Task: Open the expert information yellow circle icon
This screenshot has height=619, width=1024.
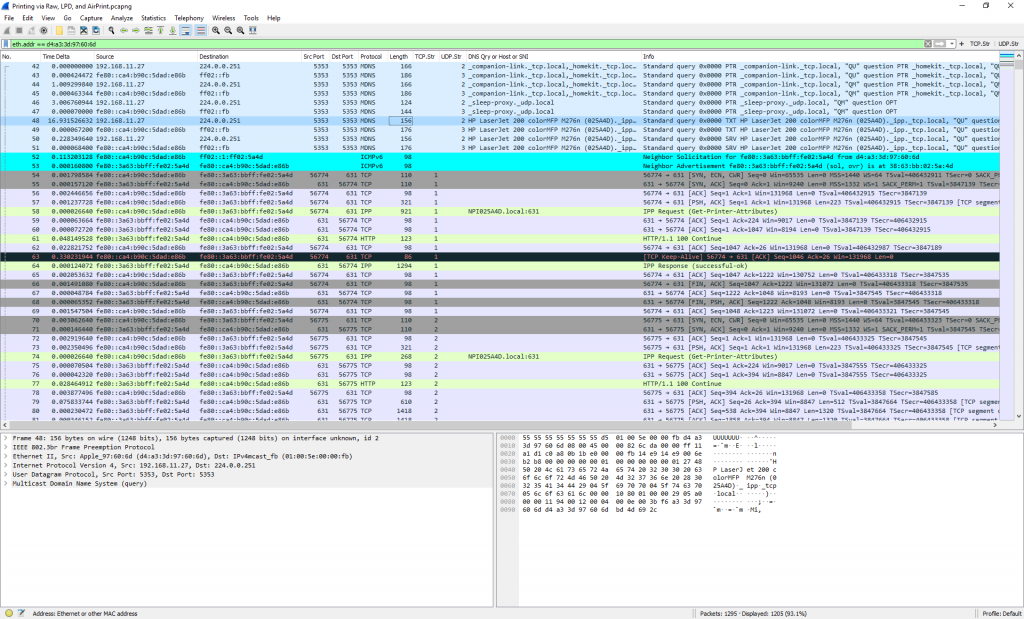Action: [8, 612]
